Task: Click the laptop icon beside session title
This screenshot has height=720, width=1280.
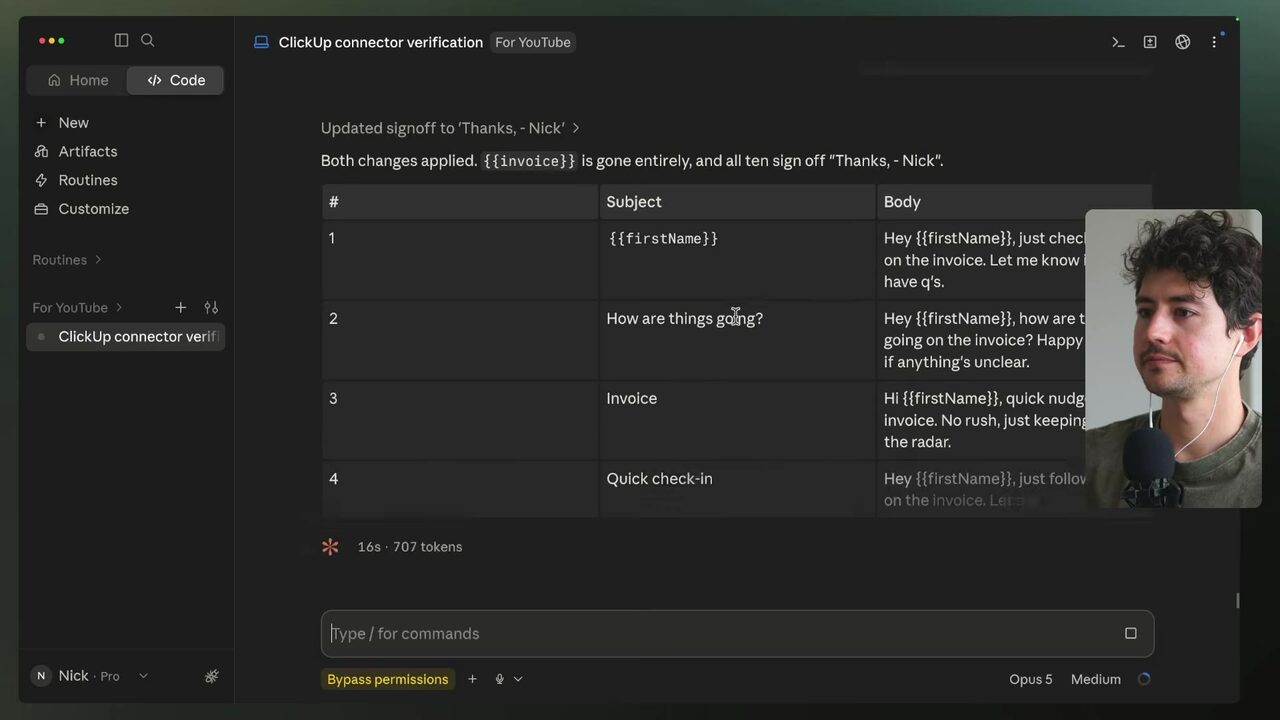Action: [x=261, y=42]
